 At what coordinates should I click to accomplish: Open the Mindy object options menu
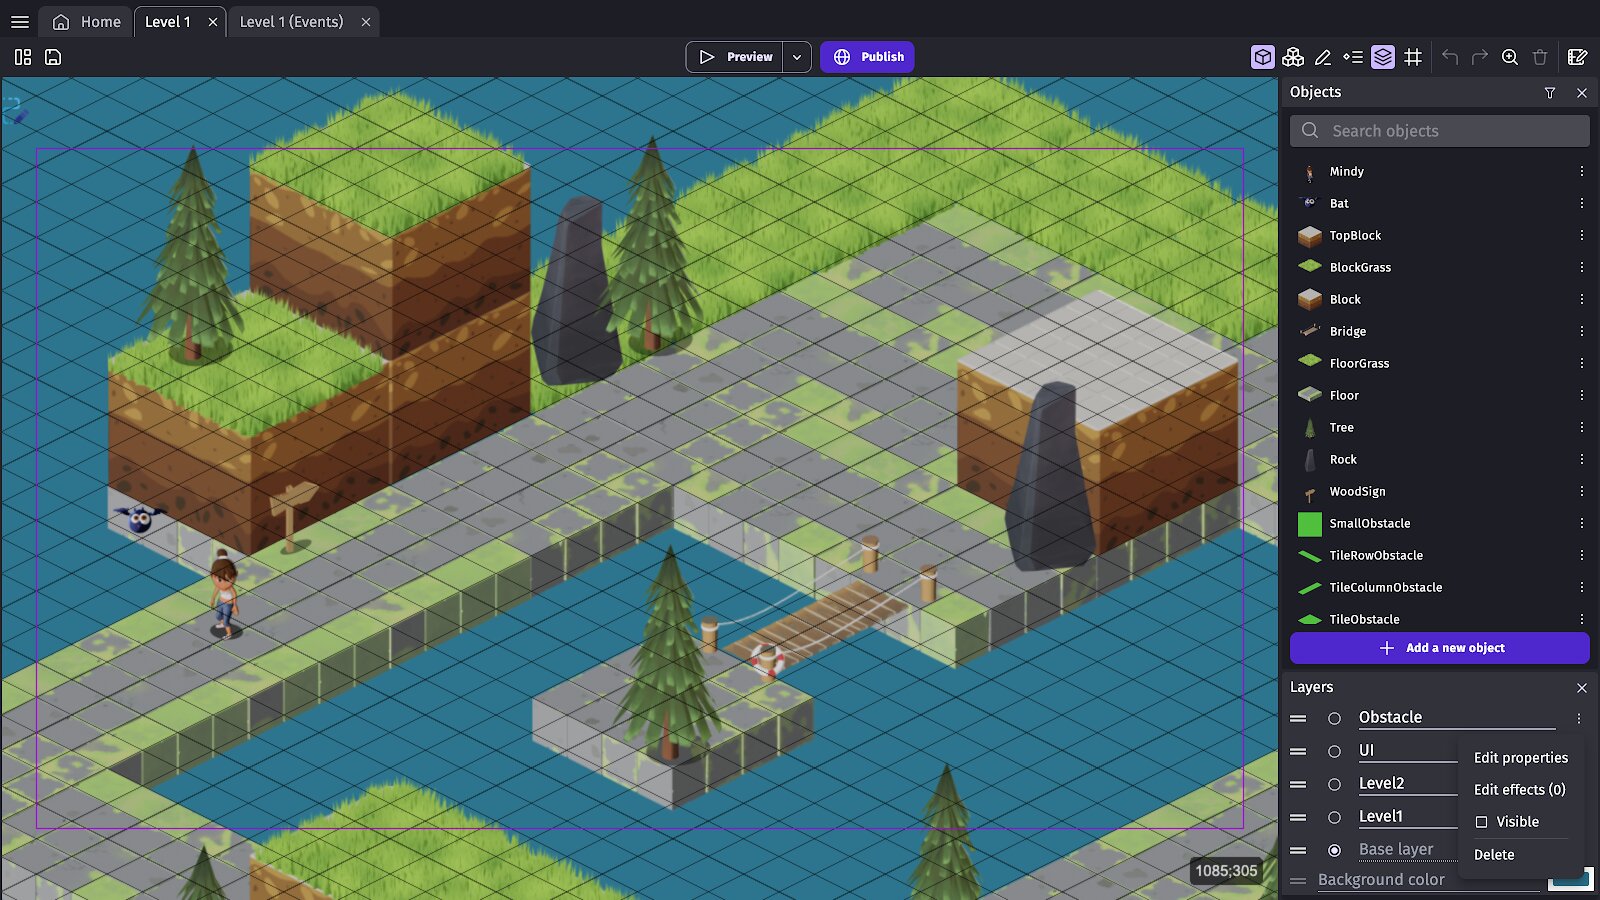pos(1582,171)
